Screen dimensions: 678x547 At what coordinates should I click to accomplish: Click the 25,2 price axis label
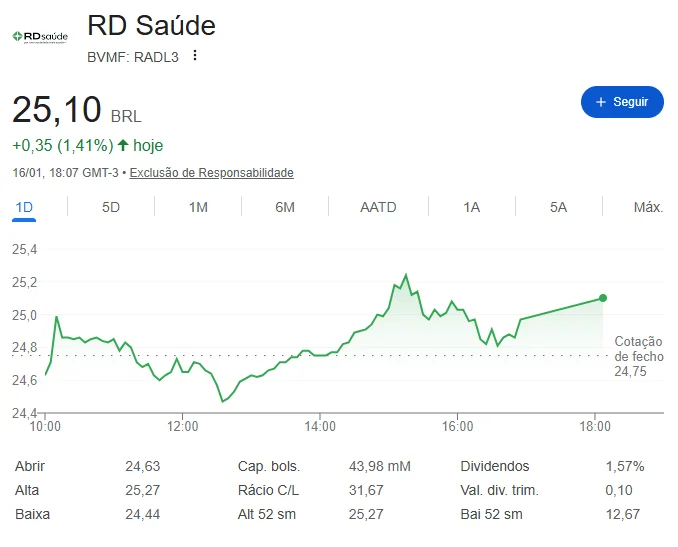coord(25,282)
